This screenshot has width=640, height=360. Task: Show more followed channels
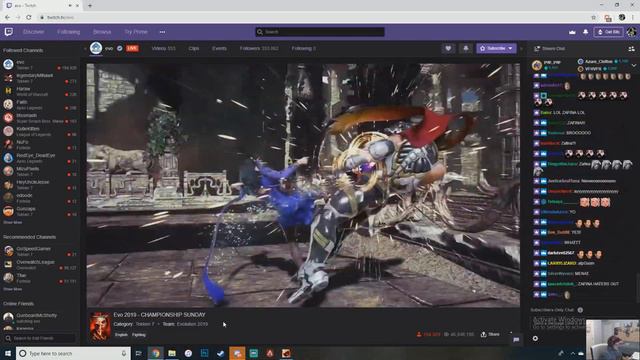coord(12,222)
